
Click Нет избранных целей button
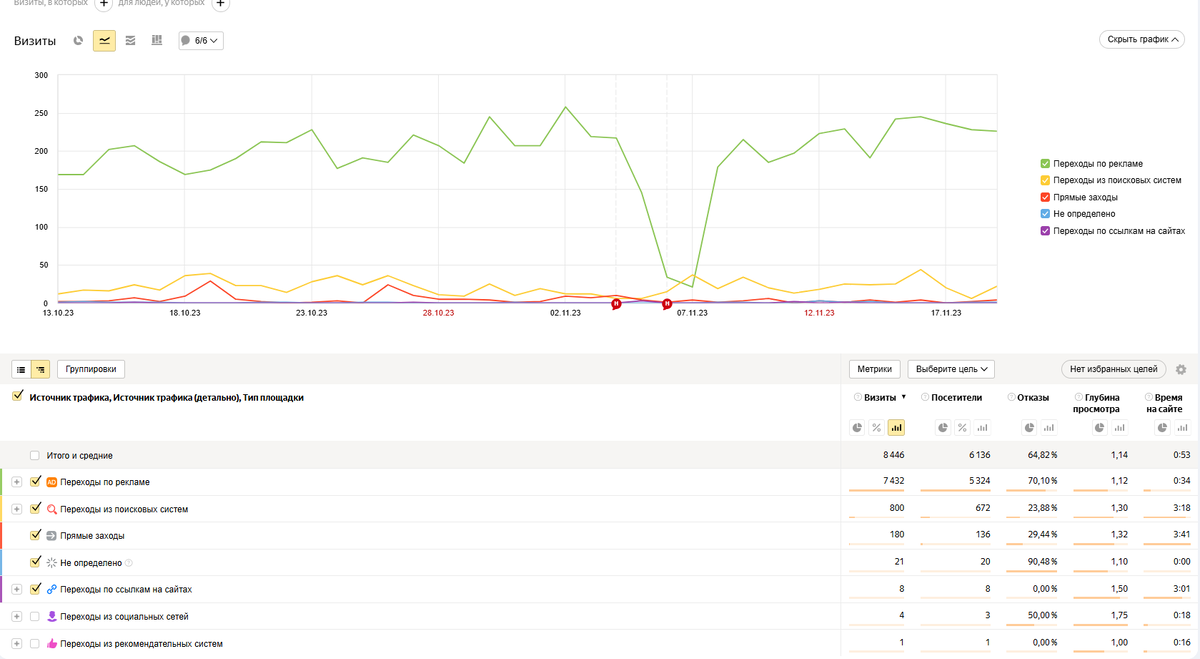click(x=1114, y=369)
